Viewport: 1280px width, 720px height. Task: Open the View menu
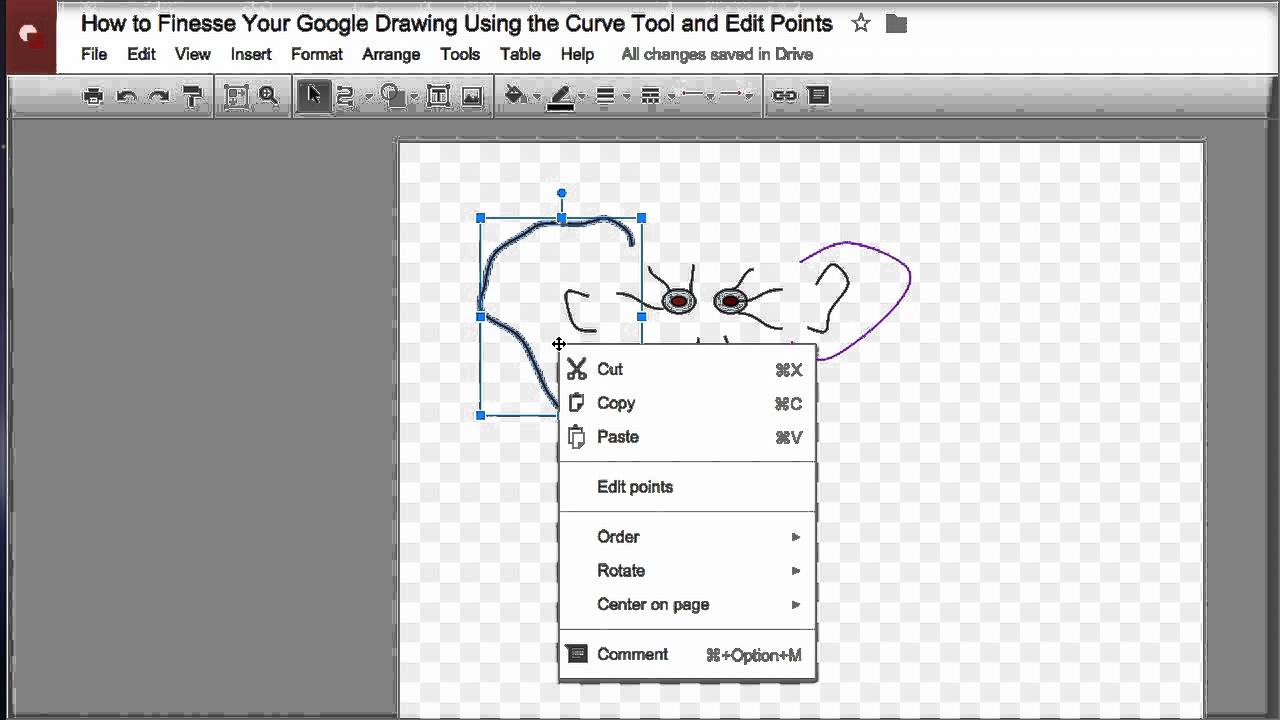pos(193,54)
